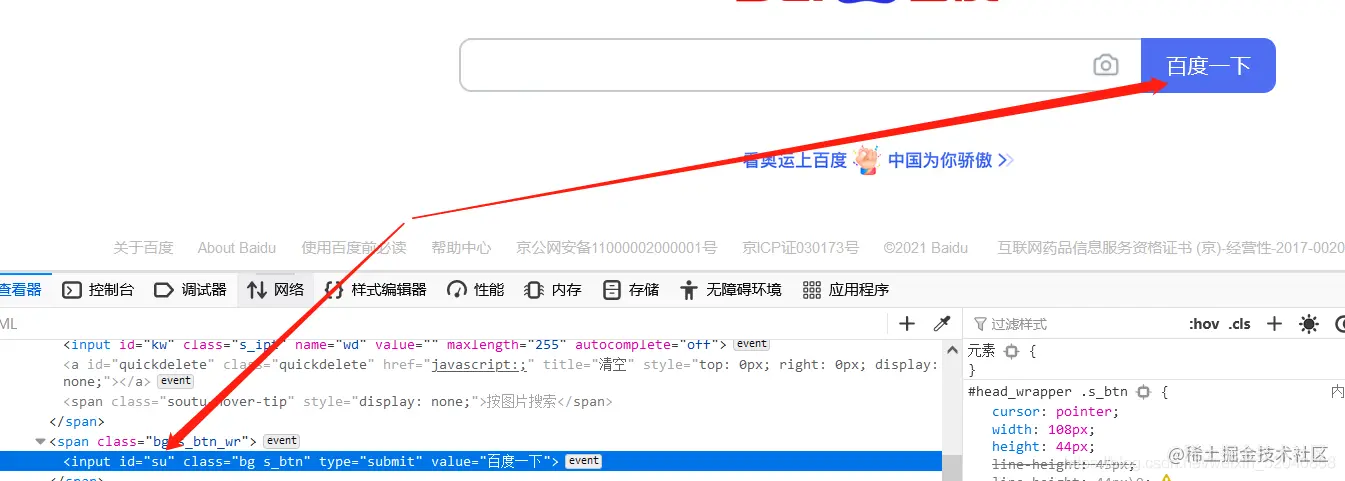The image size is (1345, 481).
Task: Select the input id="su" element row
Action: click(470, 461)
